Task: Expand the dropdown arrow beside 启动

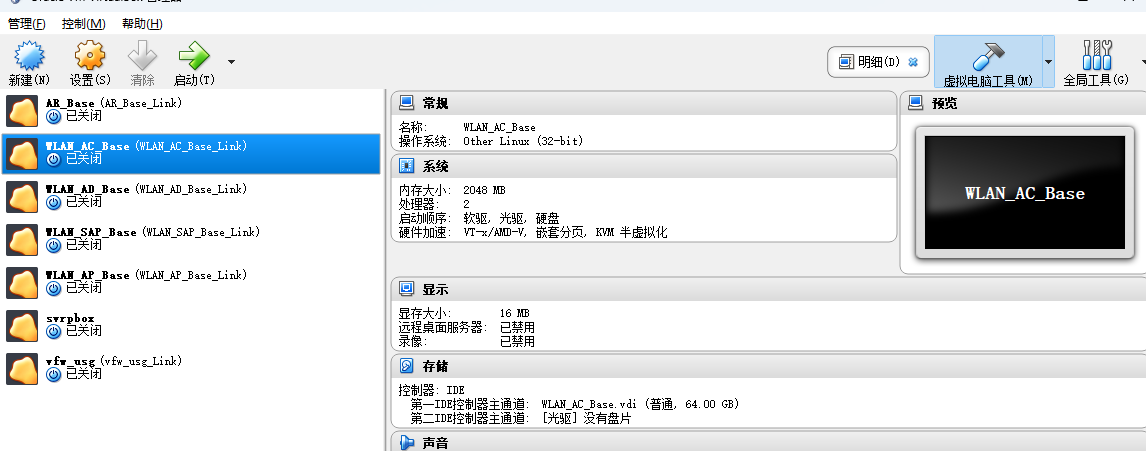Action: click(x=231, y=61)
